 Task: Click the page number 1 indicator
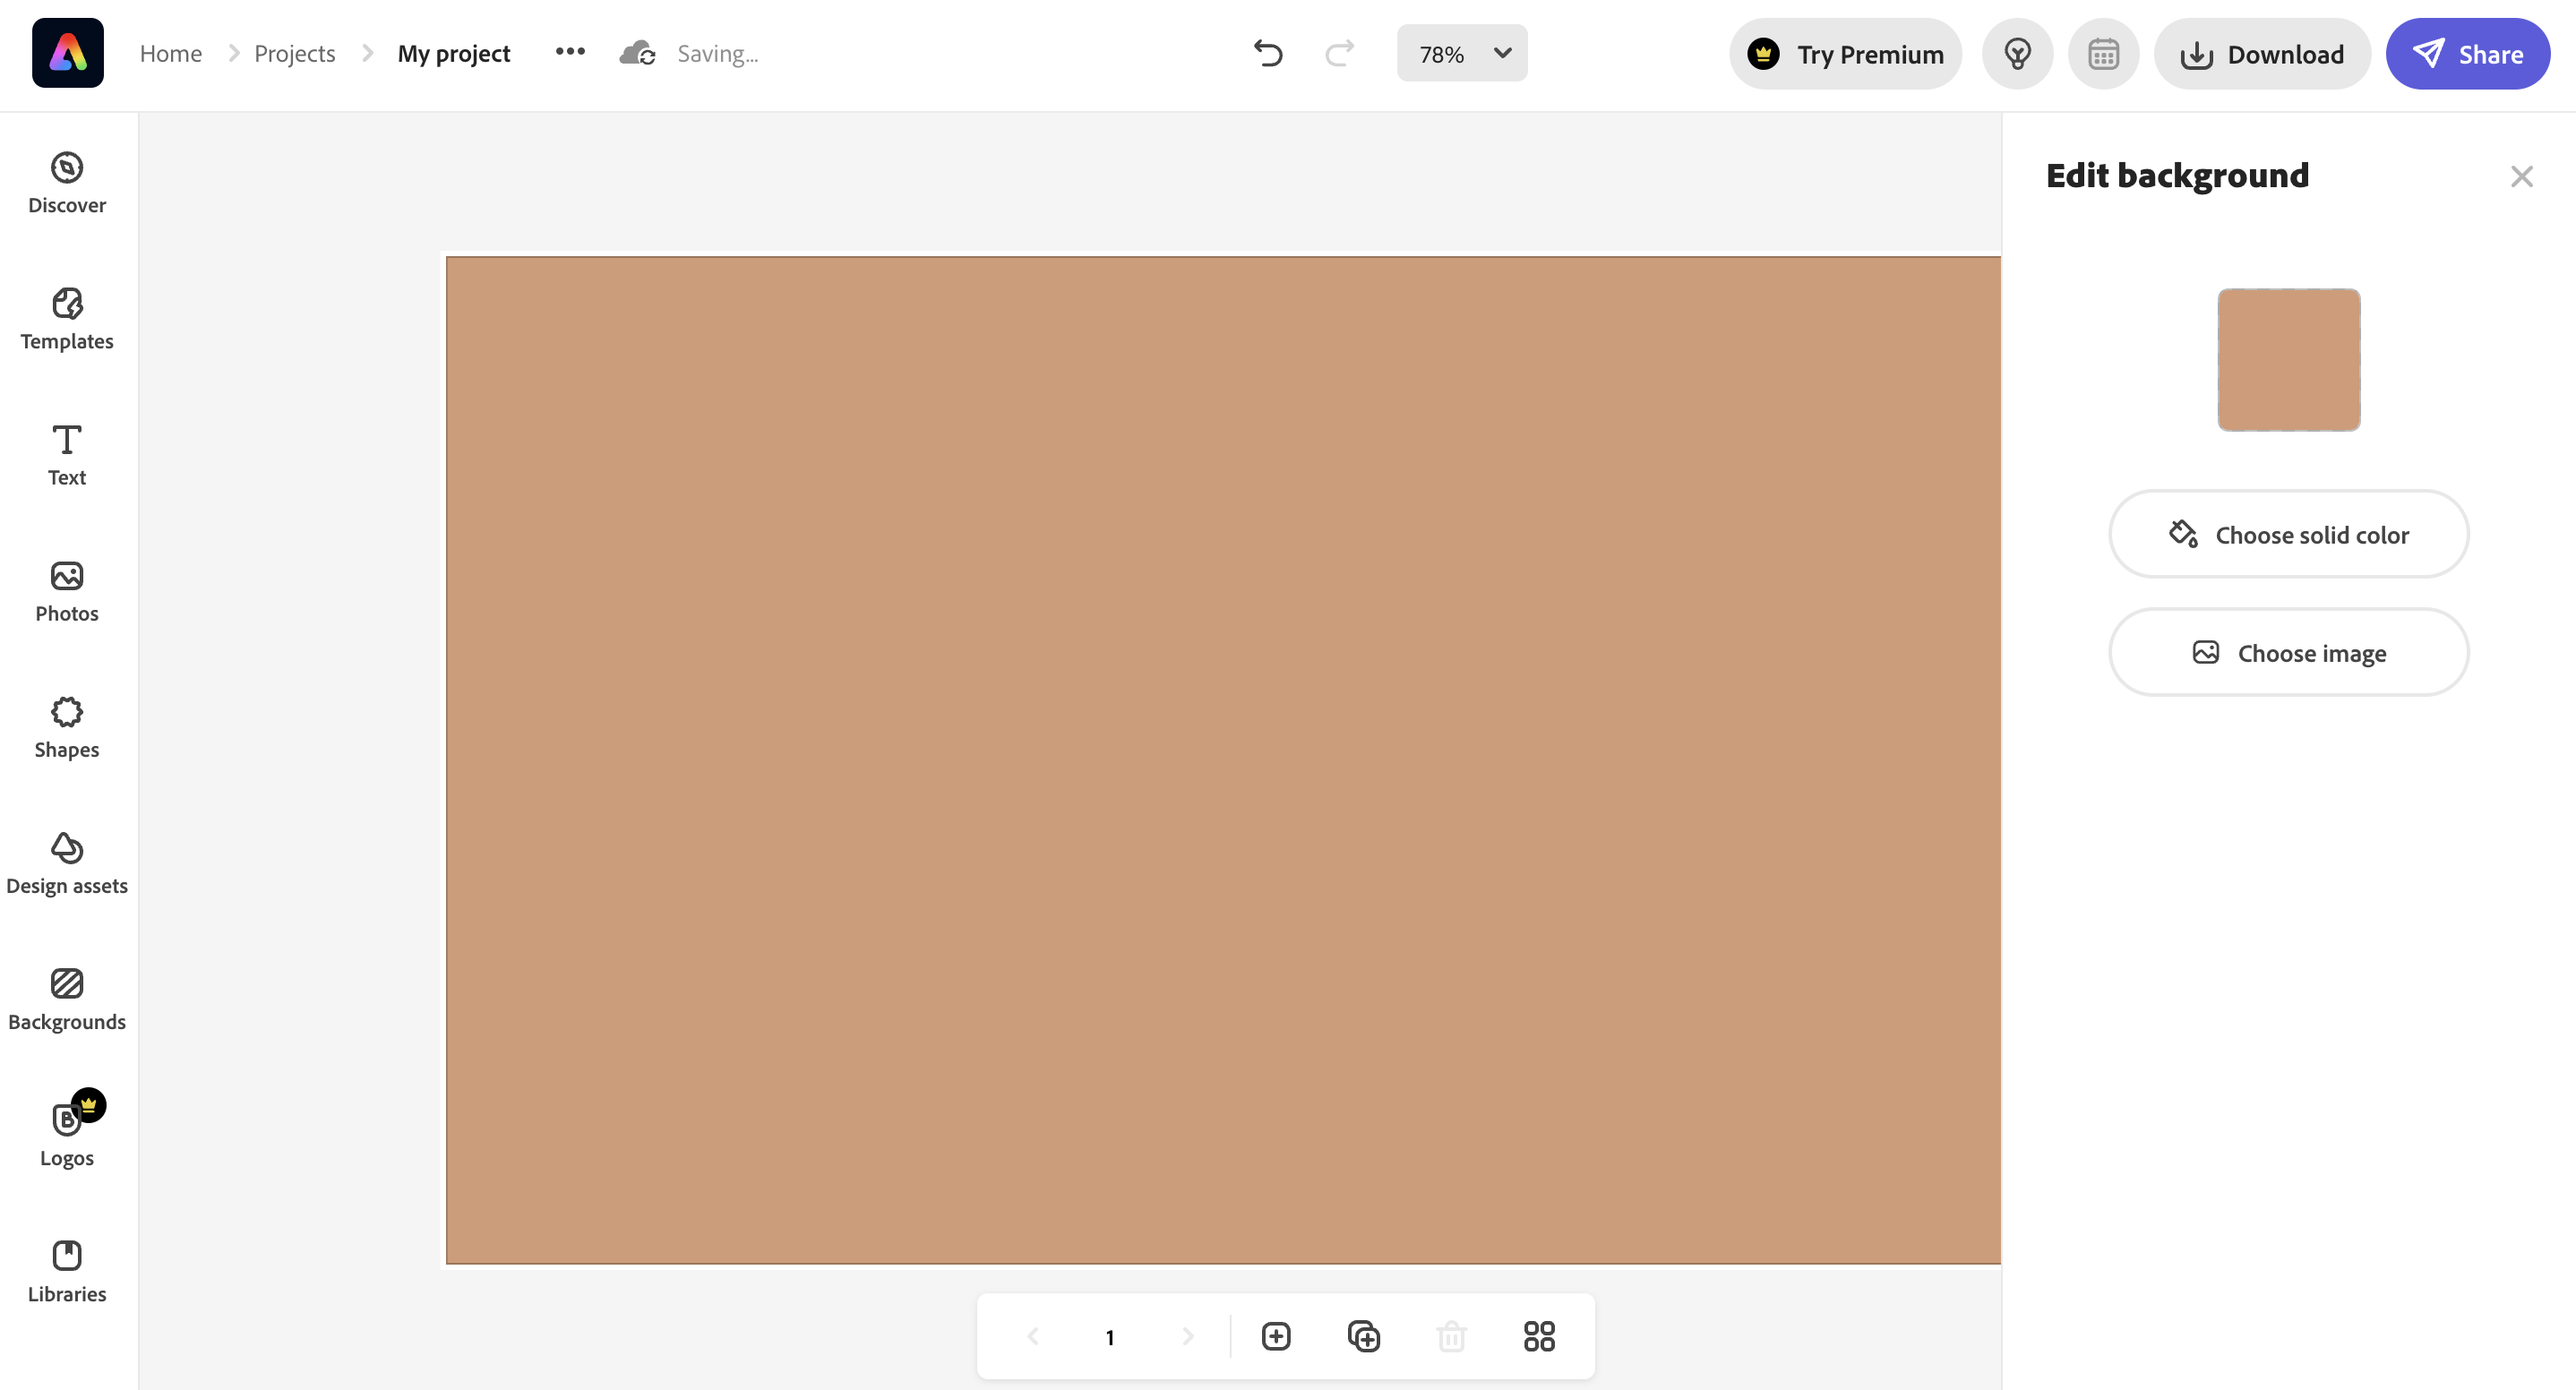click(1110, 1337)
